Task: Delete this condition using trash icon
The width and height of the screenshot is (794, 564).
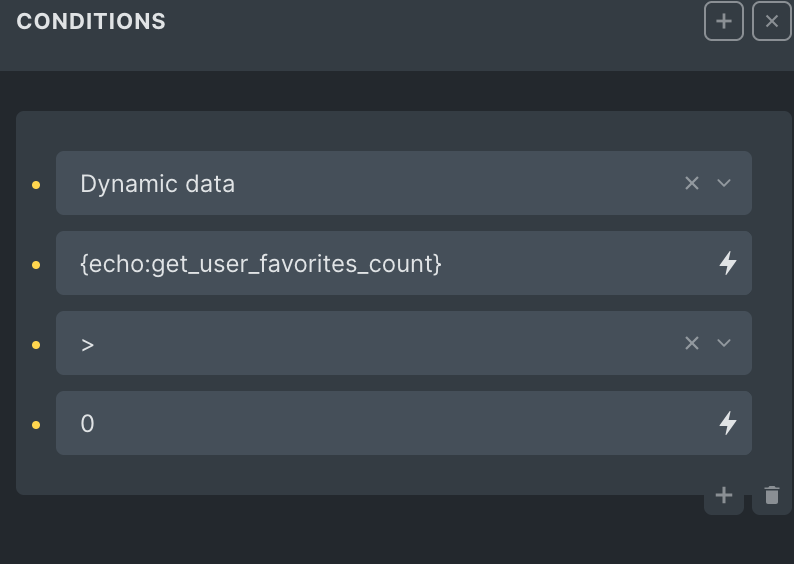Action: click(x=771, y=495)
